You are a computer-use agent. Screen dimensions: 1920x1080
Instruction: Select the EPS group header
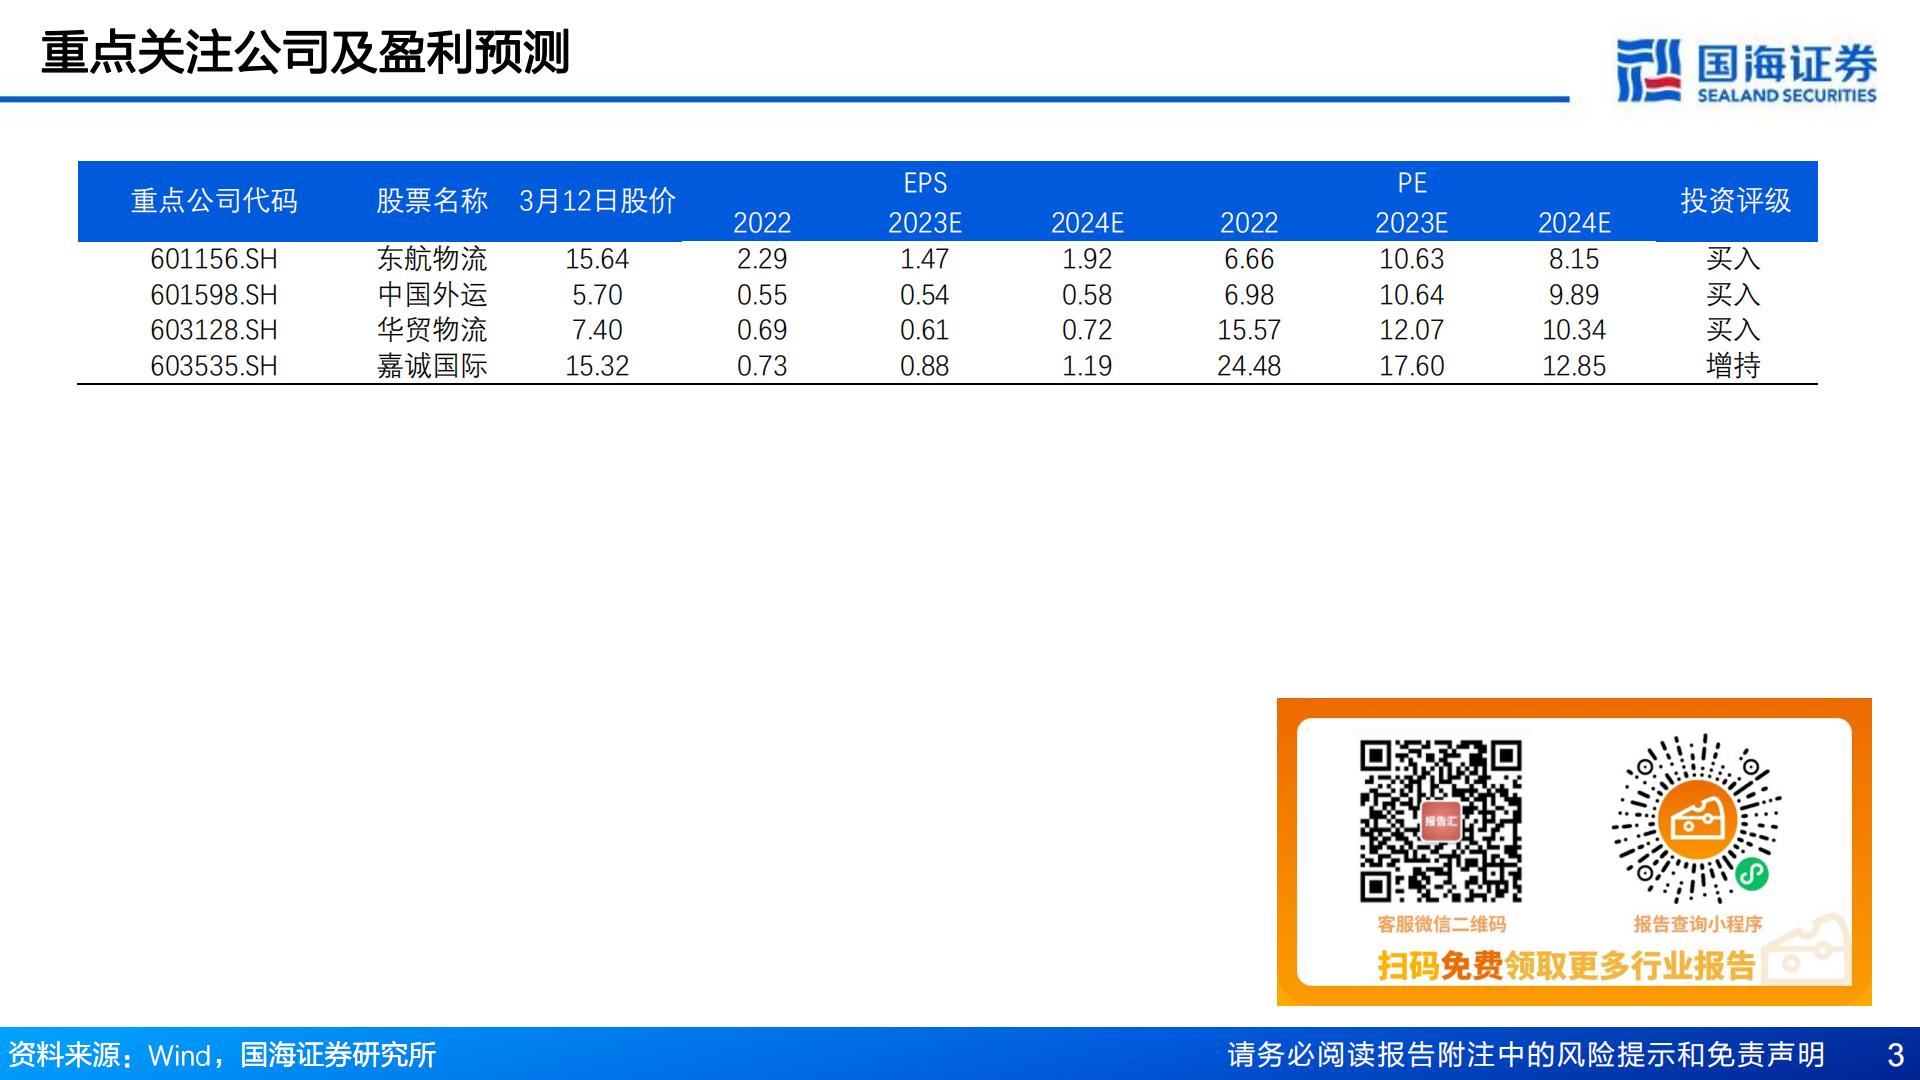point(925,183)
